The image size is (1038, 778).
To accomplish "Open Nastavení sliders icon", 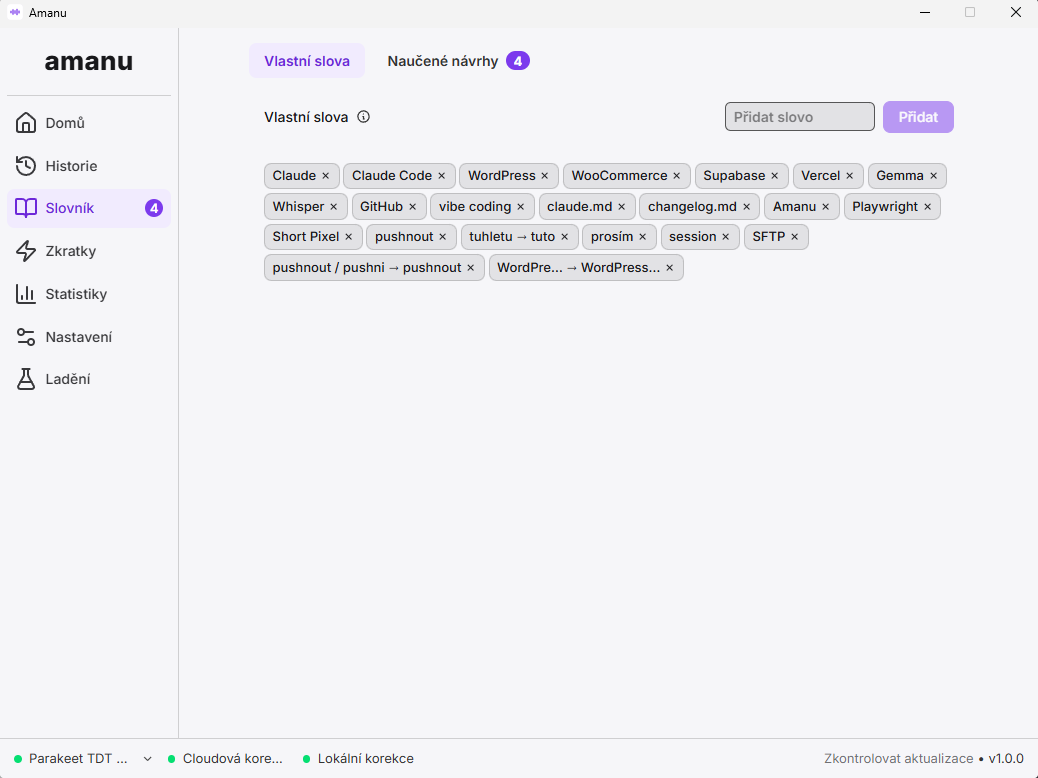I will pyautogui.click(x=26, y=337).
